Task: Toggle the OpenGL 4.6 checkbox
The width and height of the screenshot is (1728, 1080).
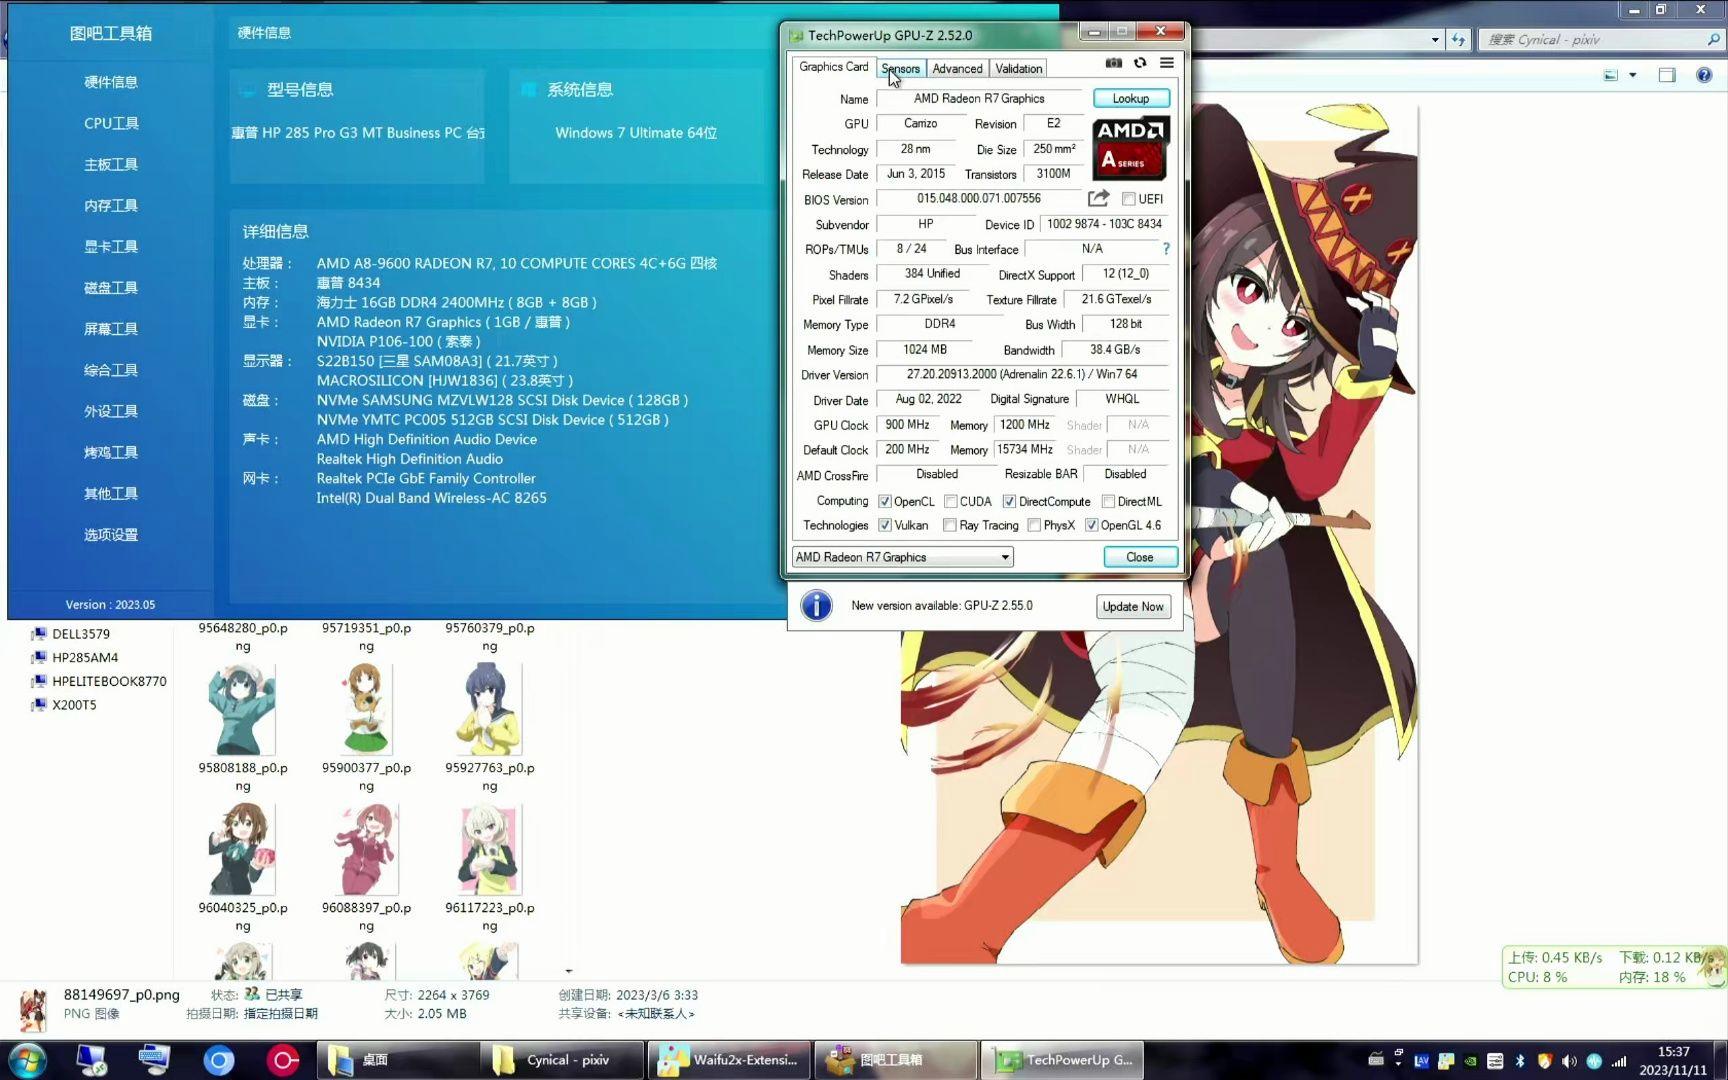Action: [x=1092, y=525]
